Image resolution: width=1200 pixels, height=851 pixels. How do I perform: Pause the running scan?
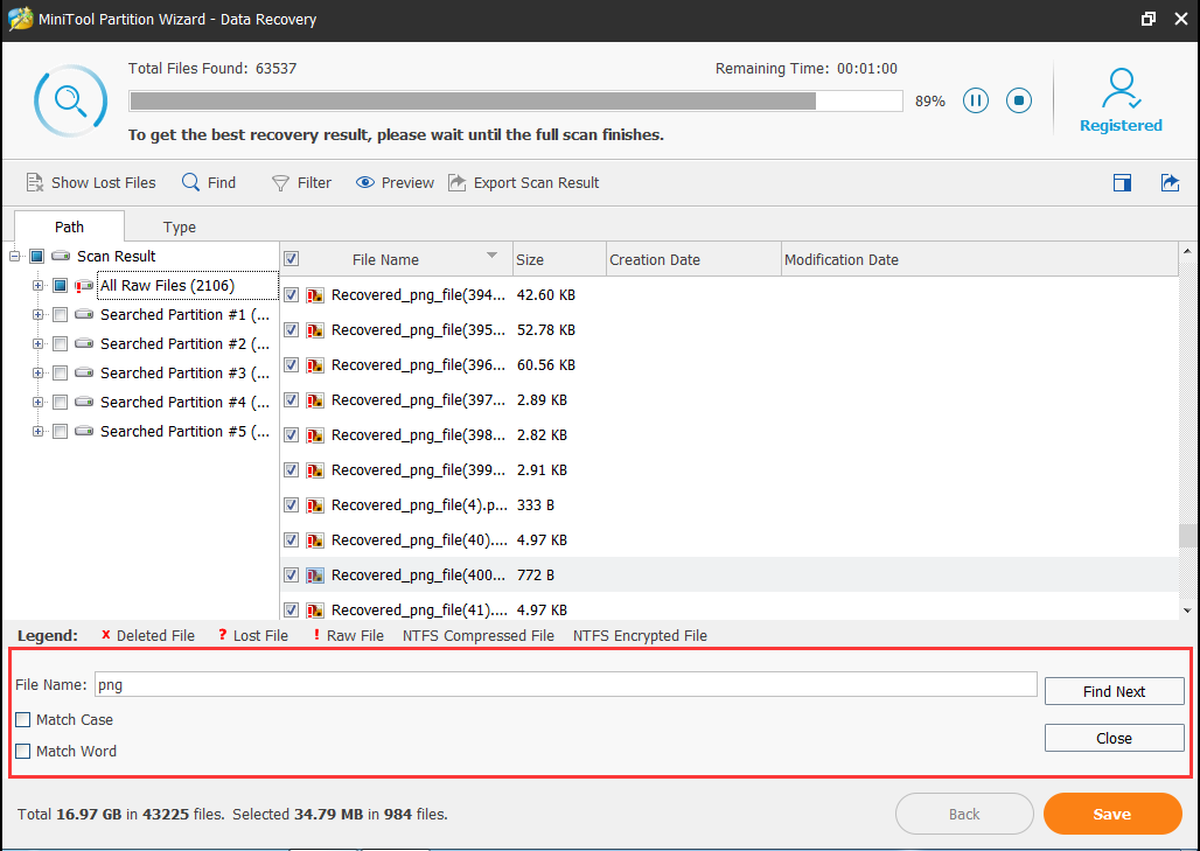point(976,100)
